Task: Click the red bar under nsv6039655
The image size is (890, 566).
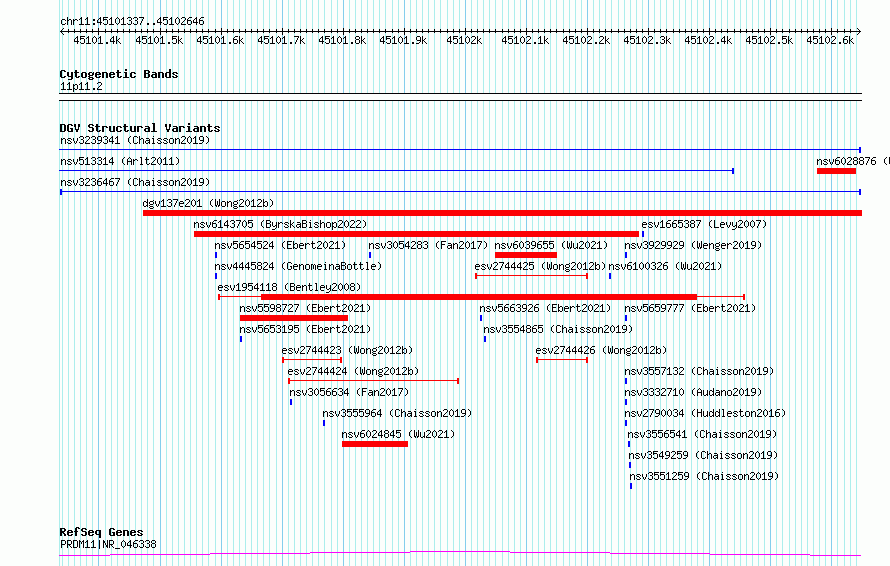Action: [526, 255]
